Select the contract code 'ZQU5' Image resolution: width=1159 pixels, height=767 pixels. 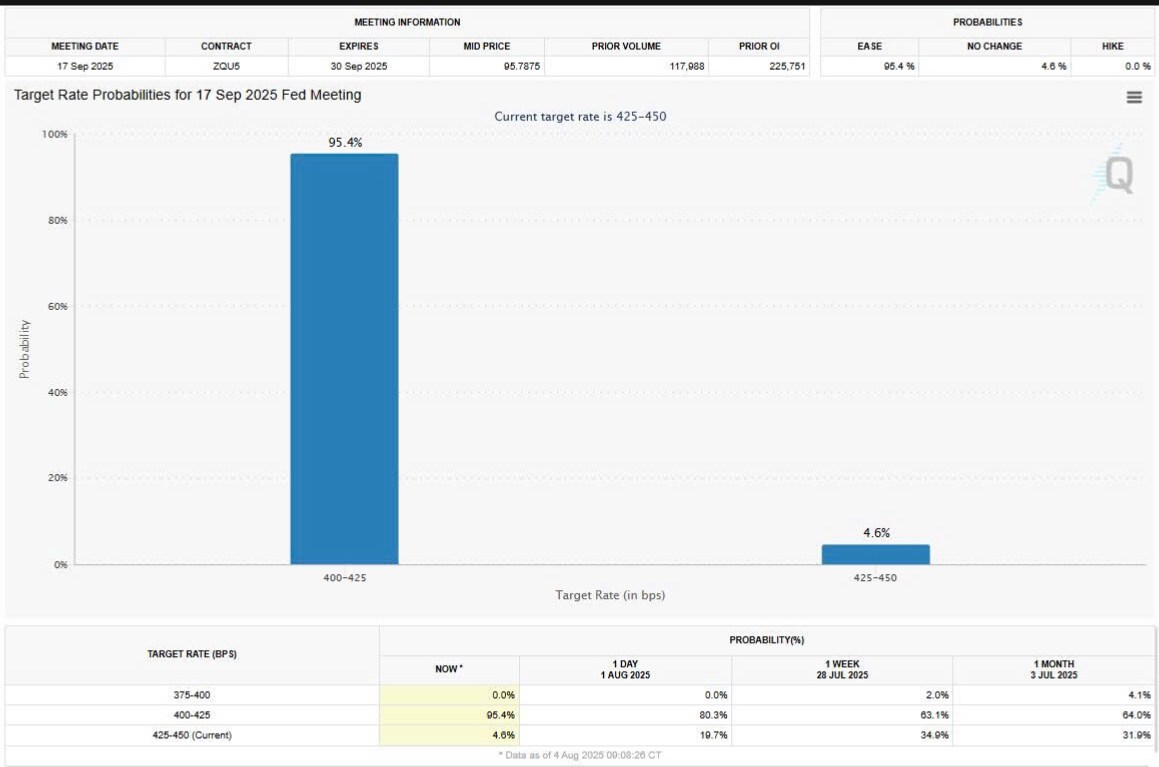[x=226, y=66]
